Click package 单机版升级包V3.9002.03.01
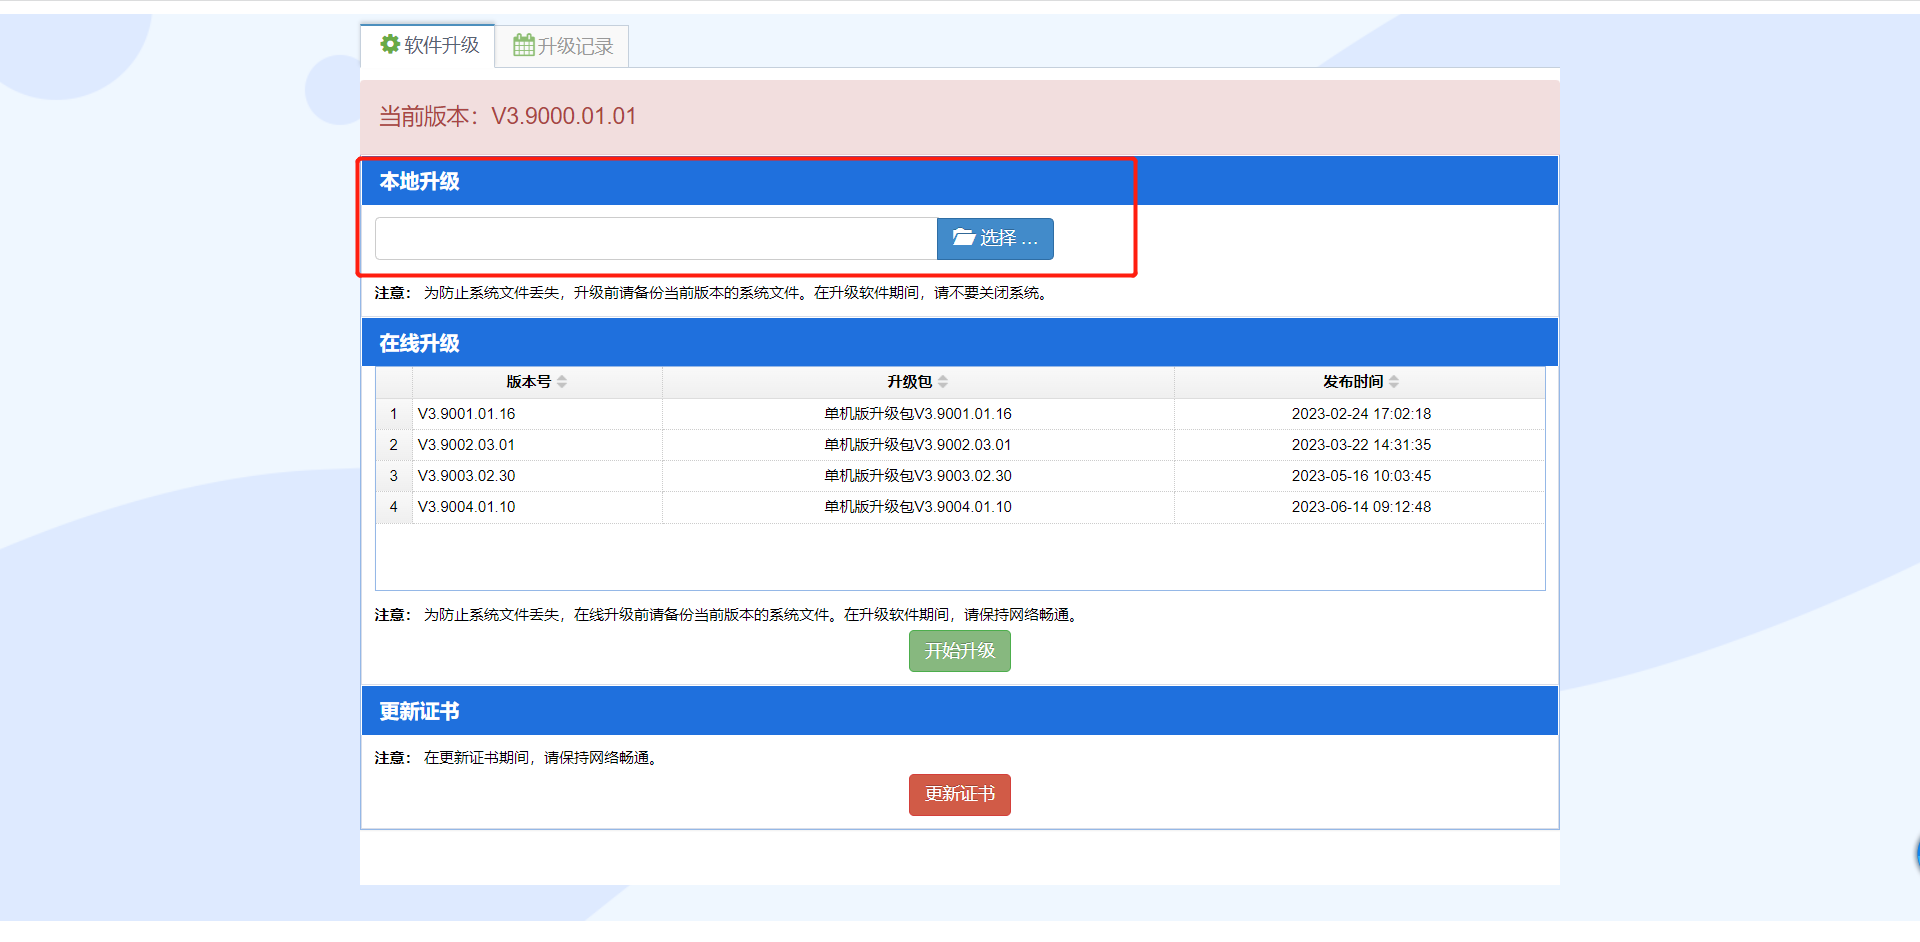Viewport: 1920px width, 942px height. click(x=918, y=445)
